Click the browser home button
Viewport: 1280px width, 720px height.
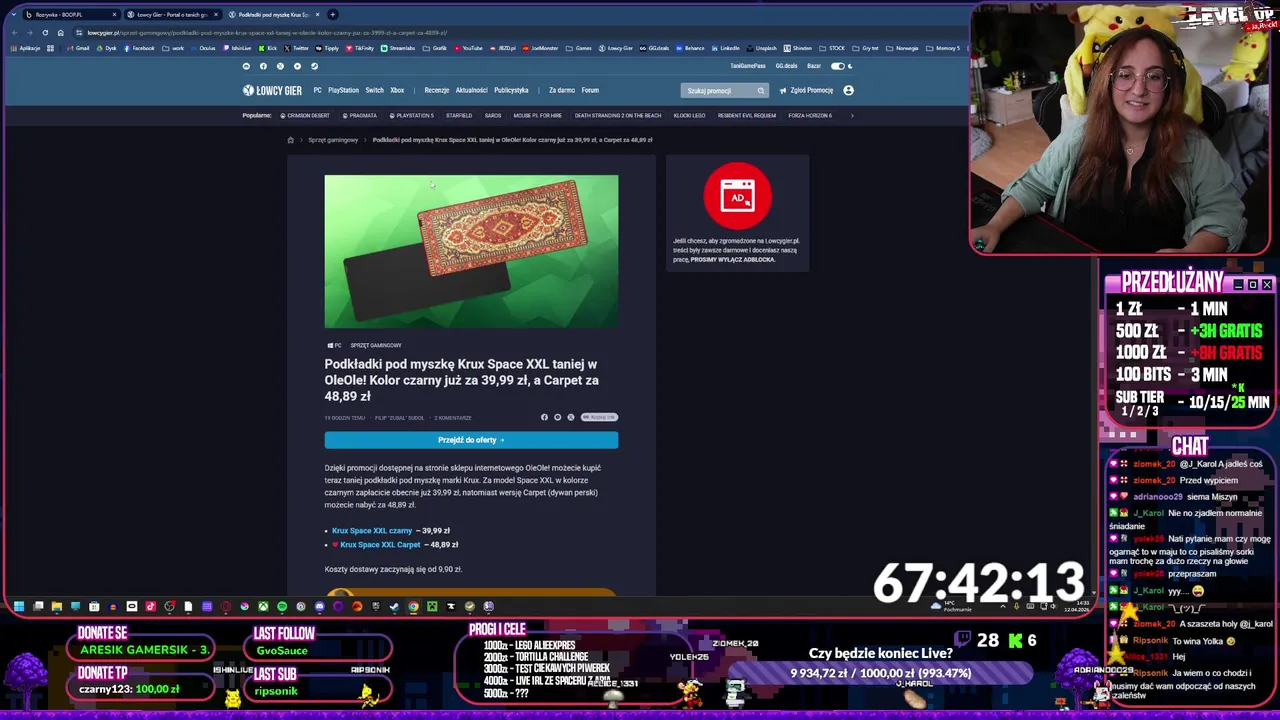pyautogui.click(x=60, y=33)
